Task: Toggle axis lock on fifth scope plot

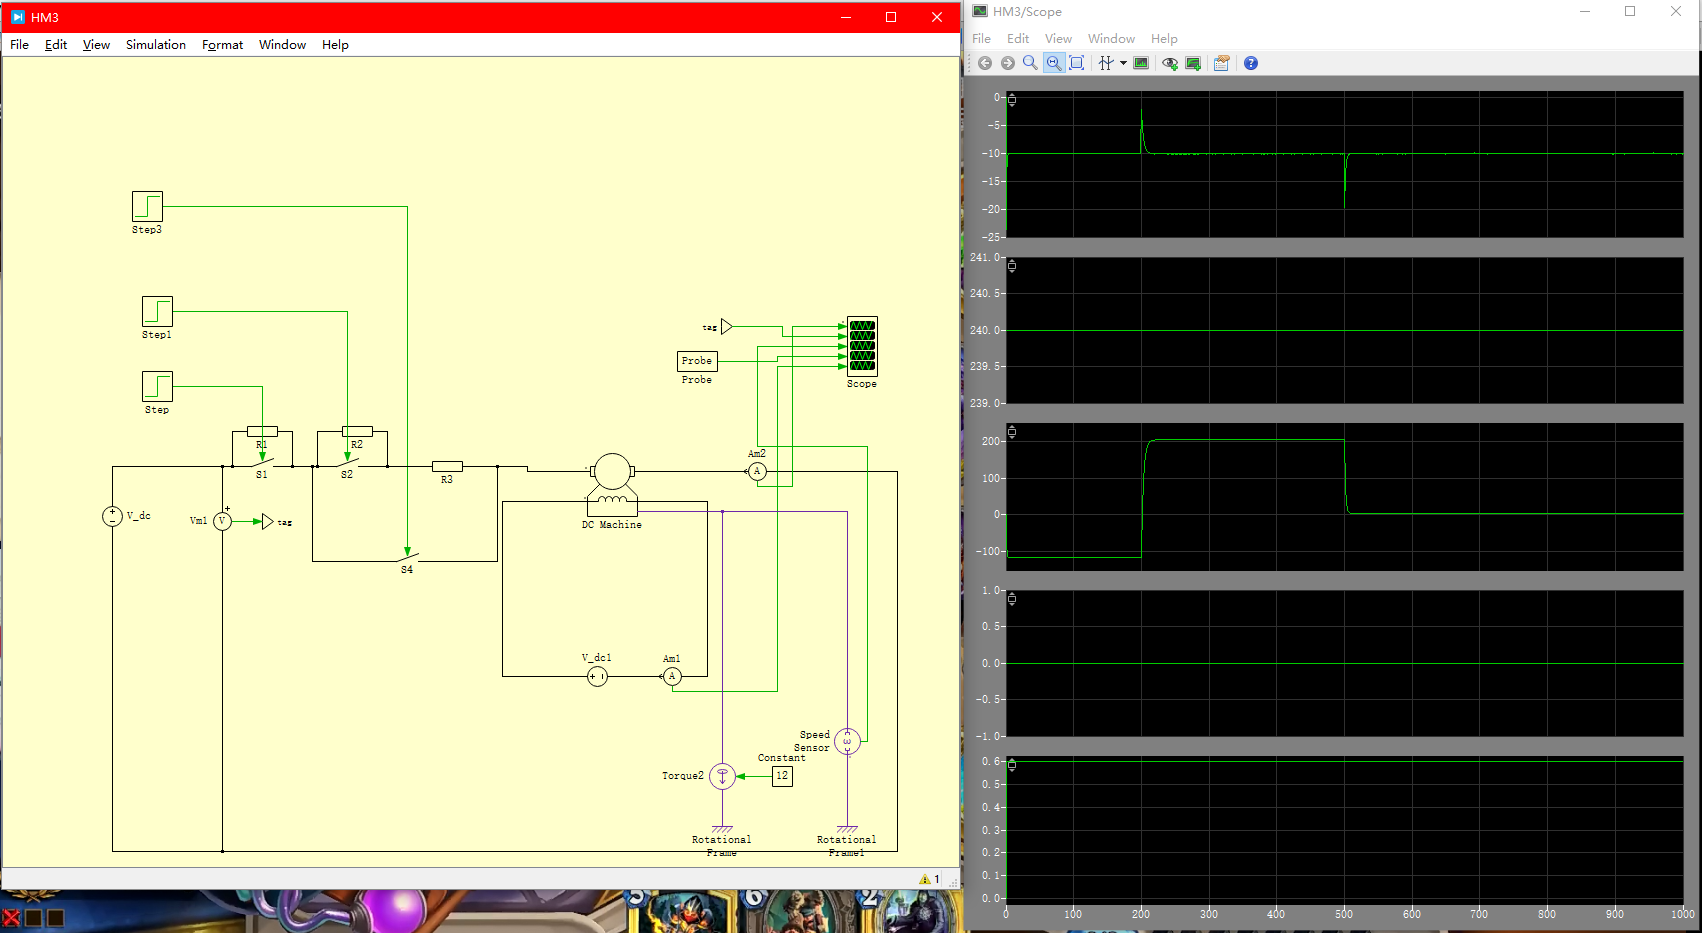Action: (x=1012, y=765)
